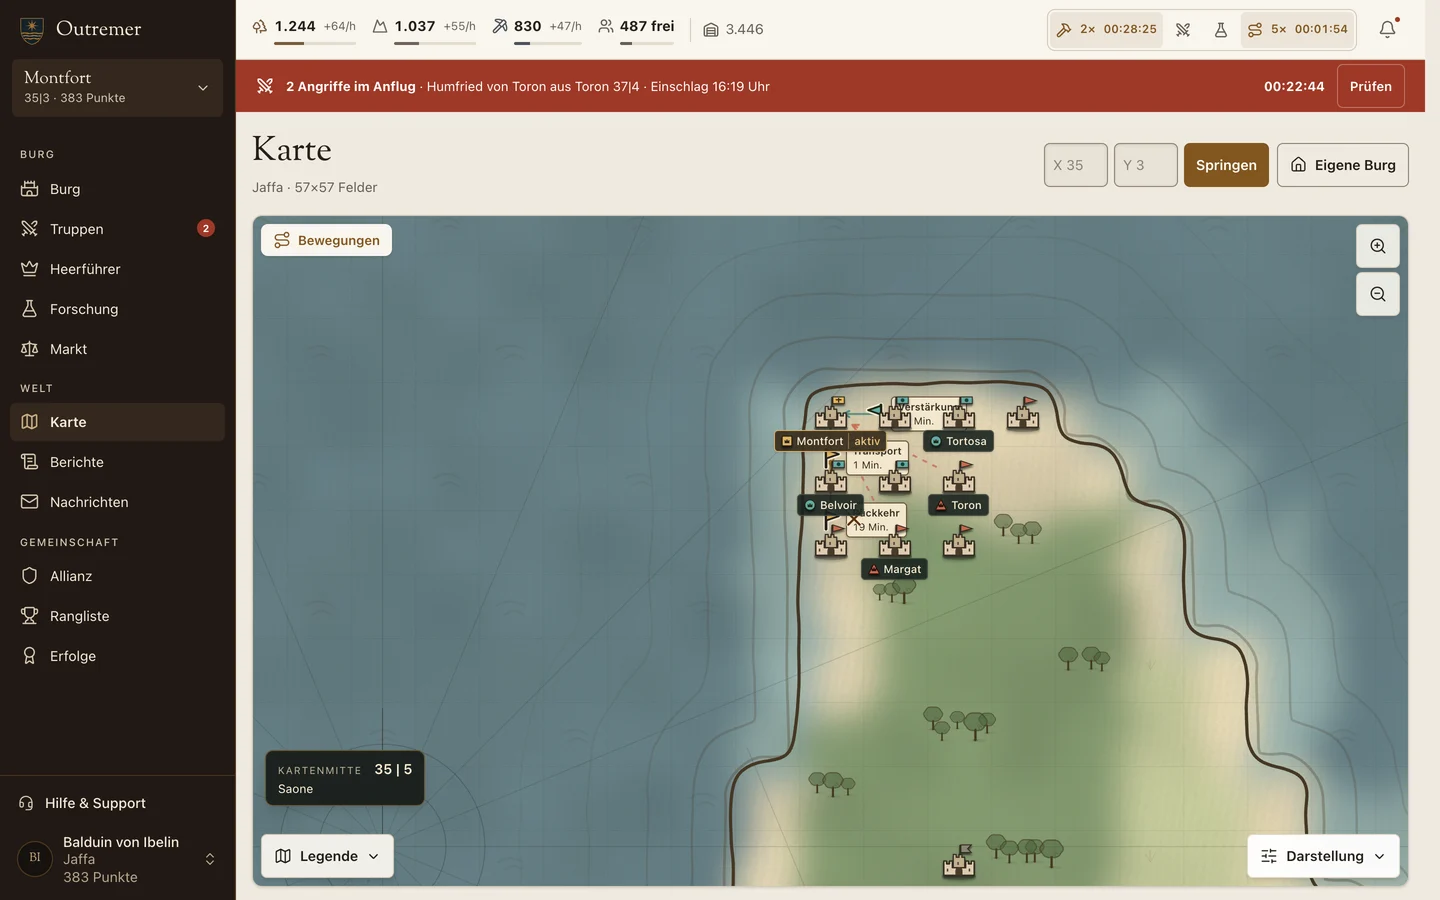
Task: Select the Toron castle label on map
Action: (958, 505)
